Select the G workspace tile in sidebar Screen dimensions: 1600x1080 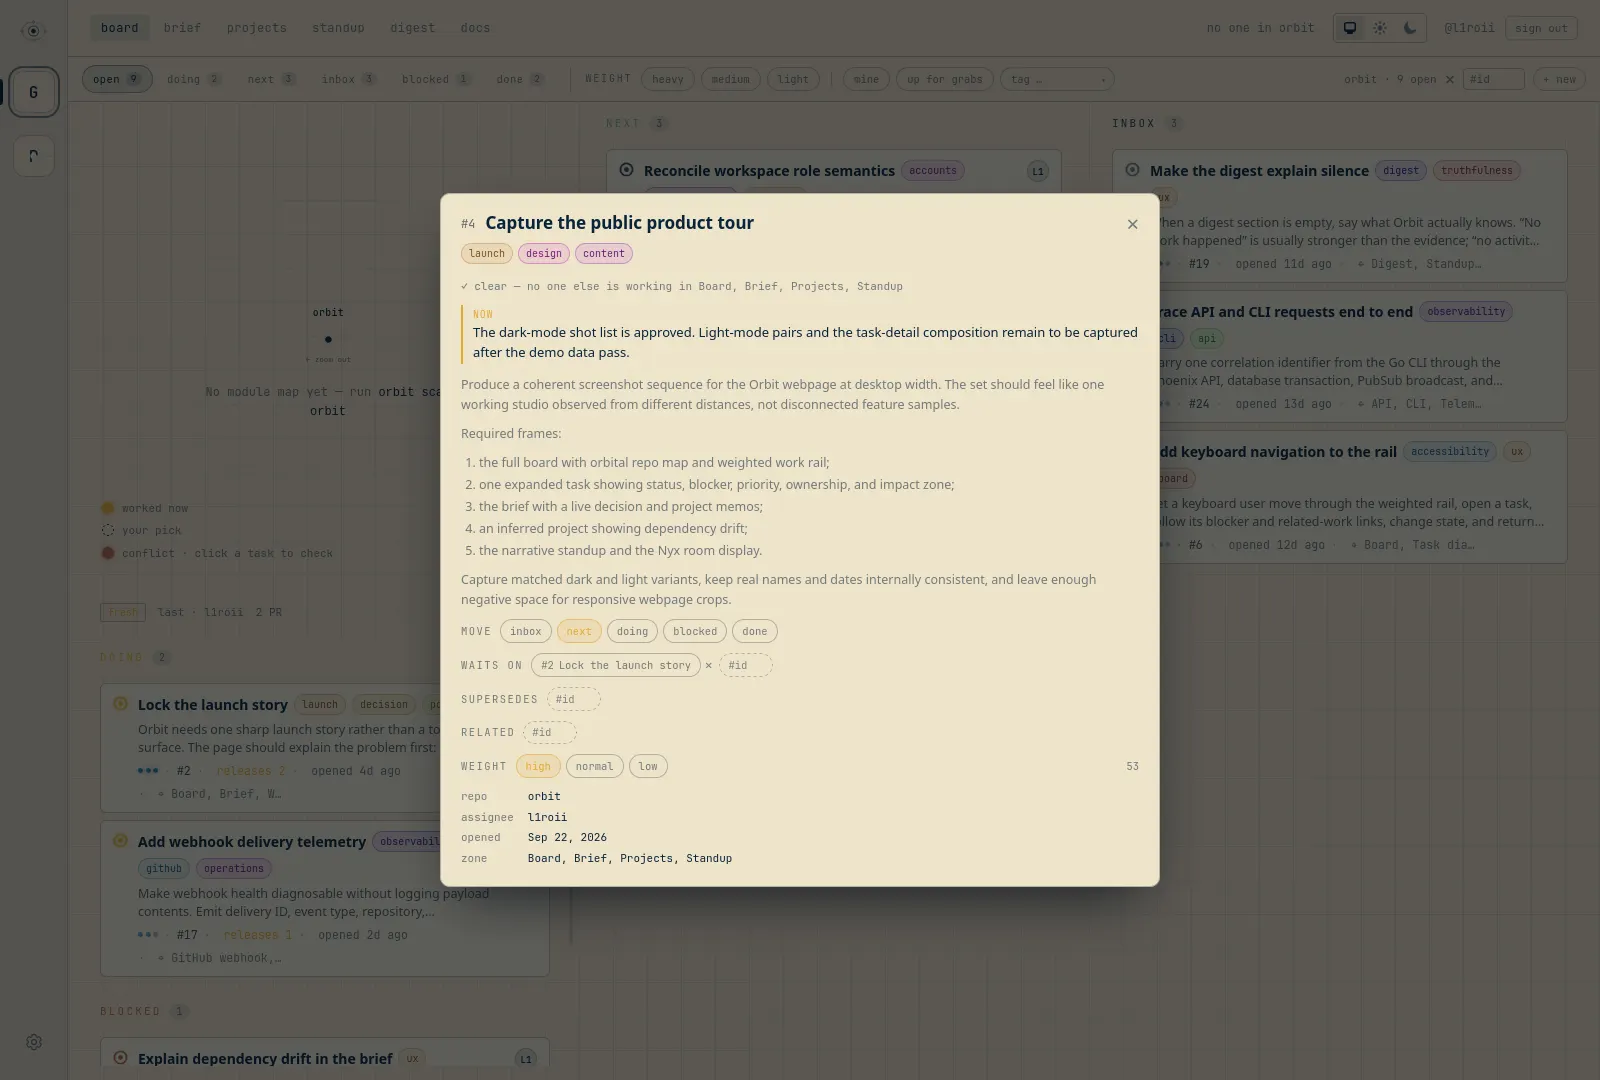point(34,92)
